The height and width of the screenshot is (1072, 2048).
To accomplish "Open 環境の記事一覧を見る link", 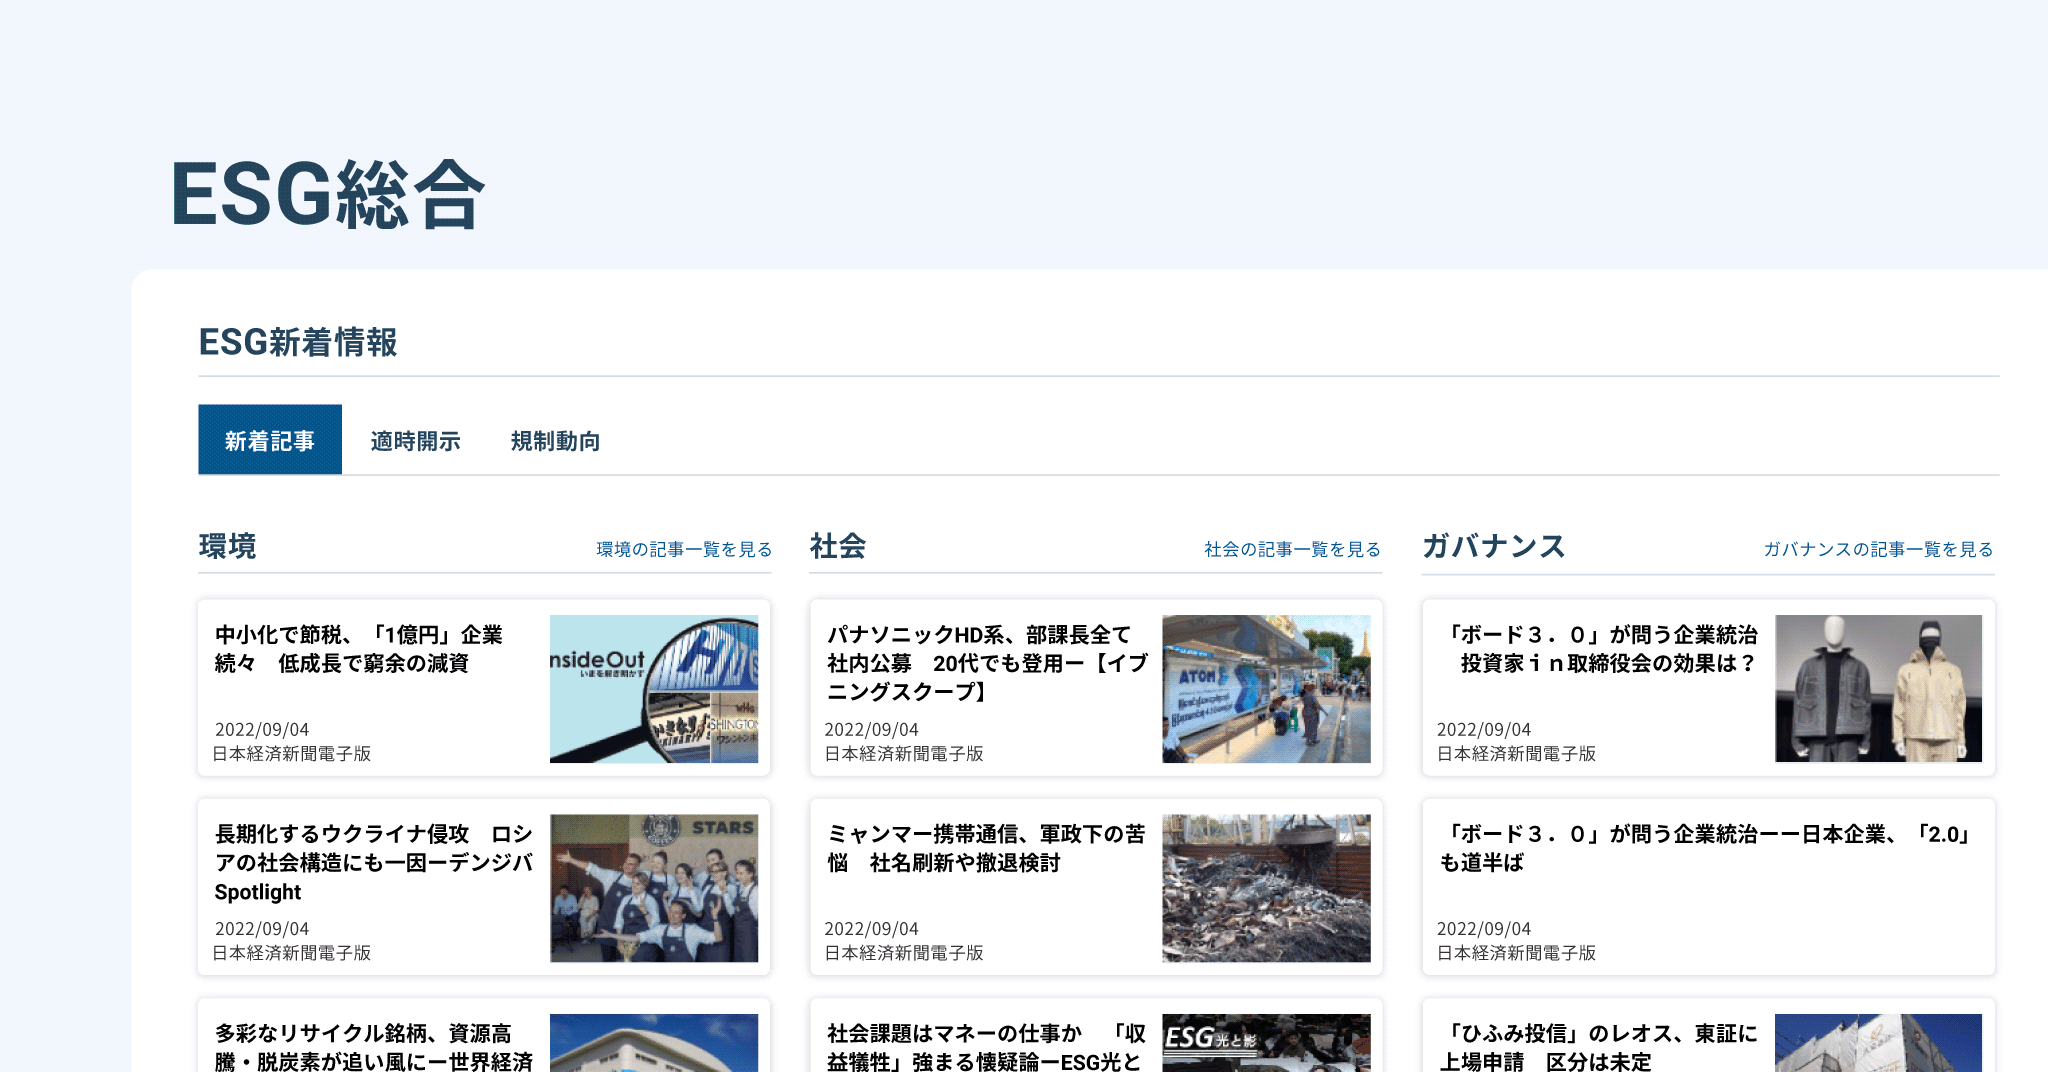I will pos(684,549).
